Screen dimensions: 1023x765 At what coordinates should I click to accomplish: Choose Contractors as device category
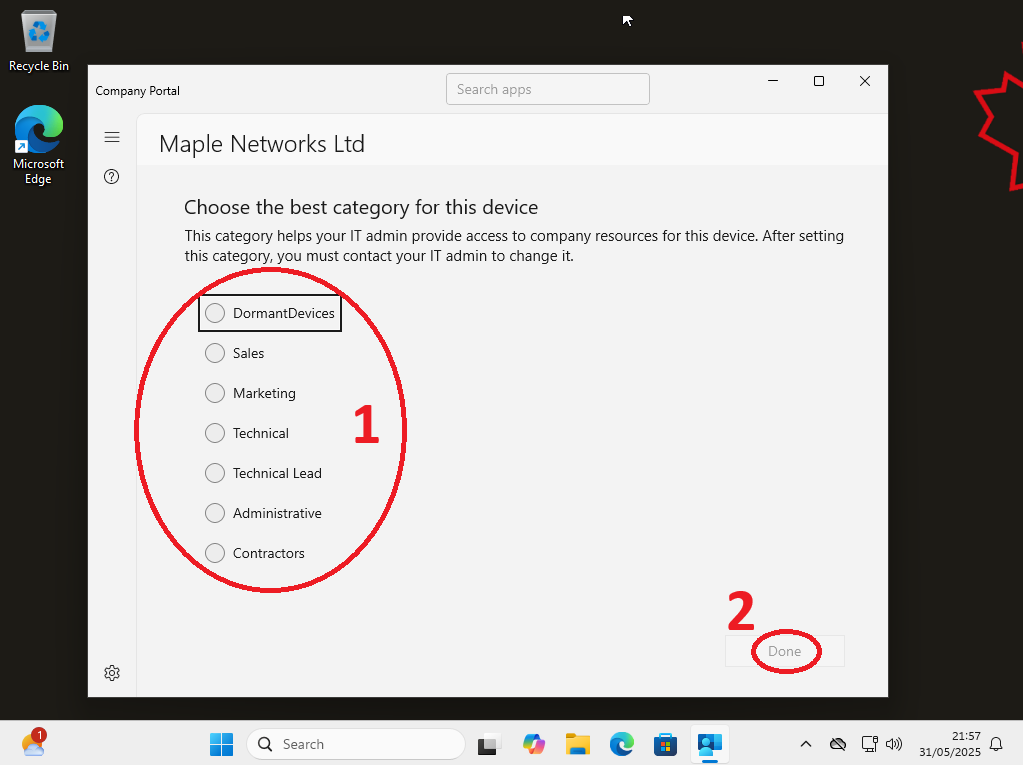[x=215, y=553]
